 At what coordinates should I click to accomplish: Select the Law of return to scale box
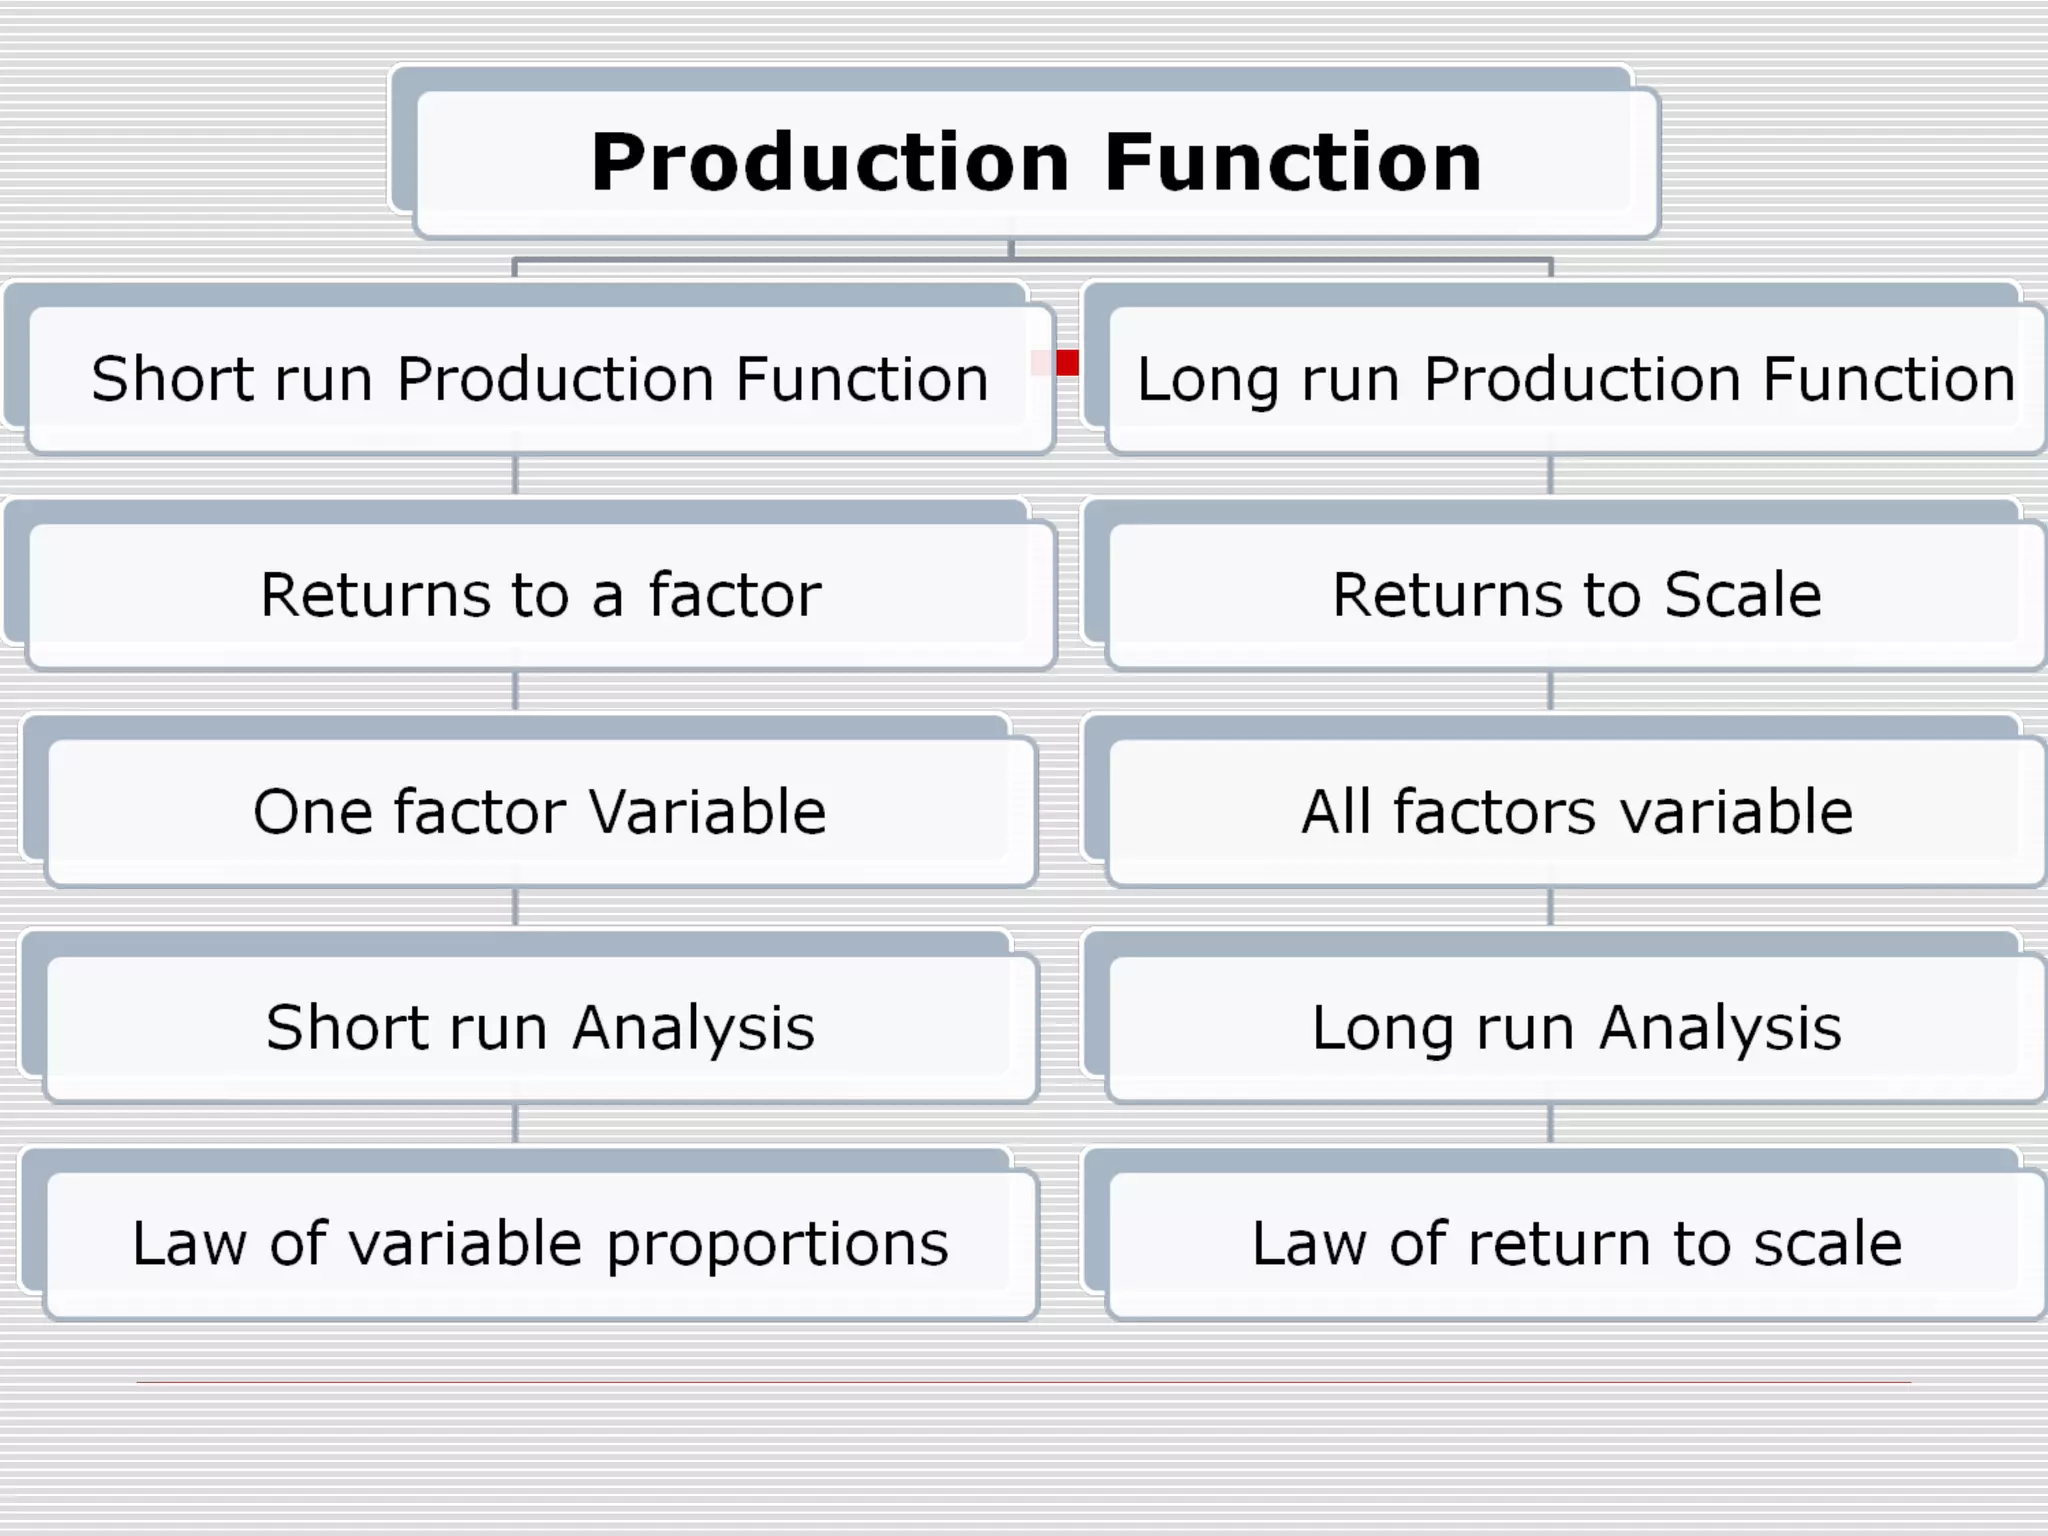coord(1576,1244)
